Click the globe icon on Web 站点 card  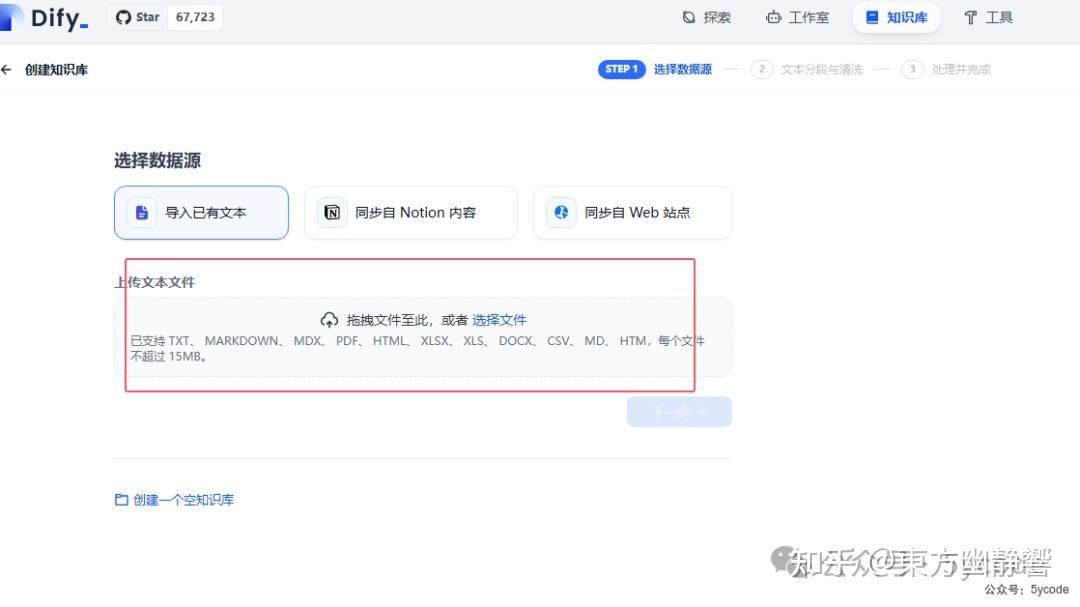tap(560, 212)
